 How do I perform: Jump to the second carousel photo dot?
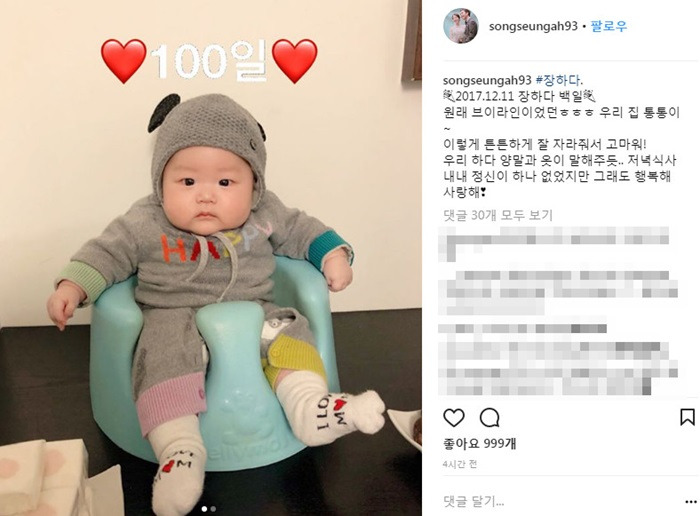coord(213,508)
